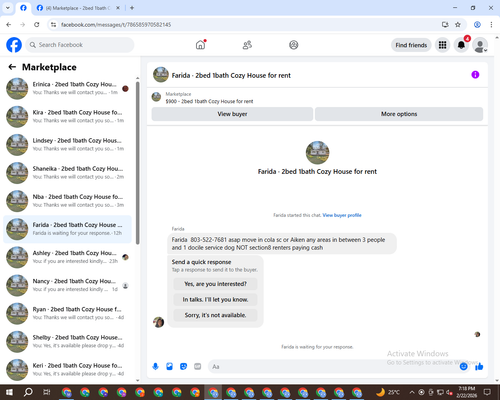Attach a file with the photo icon
The width and height of the screenshot is (500, 400).
coord(169,367)
